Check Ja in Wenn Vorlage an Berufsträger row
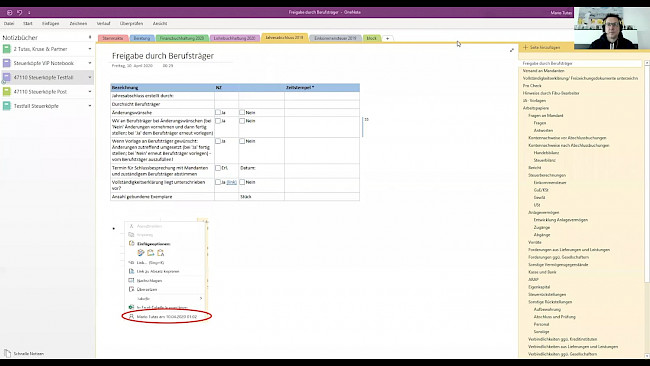Screen dimensions: 650x366 coord(218,141)
